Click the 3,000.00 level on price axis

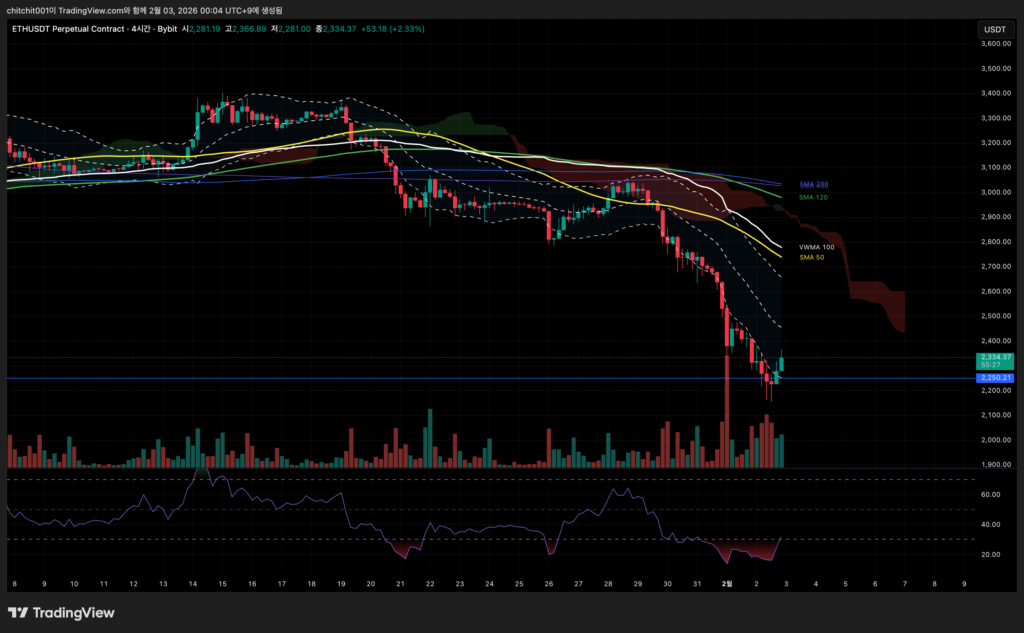coord(995,192)
